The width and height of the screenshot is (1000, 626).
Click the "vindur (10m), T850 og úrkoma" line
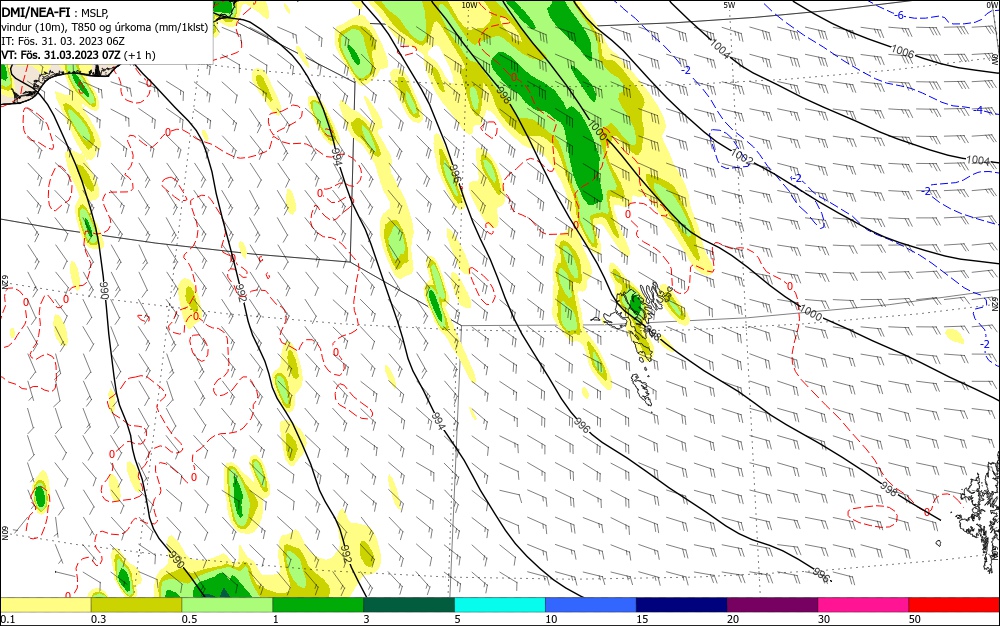tap(105, 27)
